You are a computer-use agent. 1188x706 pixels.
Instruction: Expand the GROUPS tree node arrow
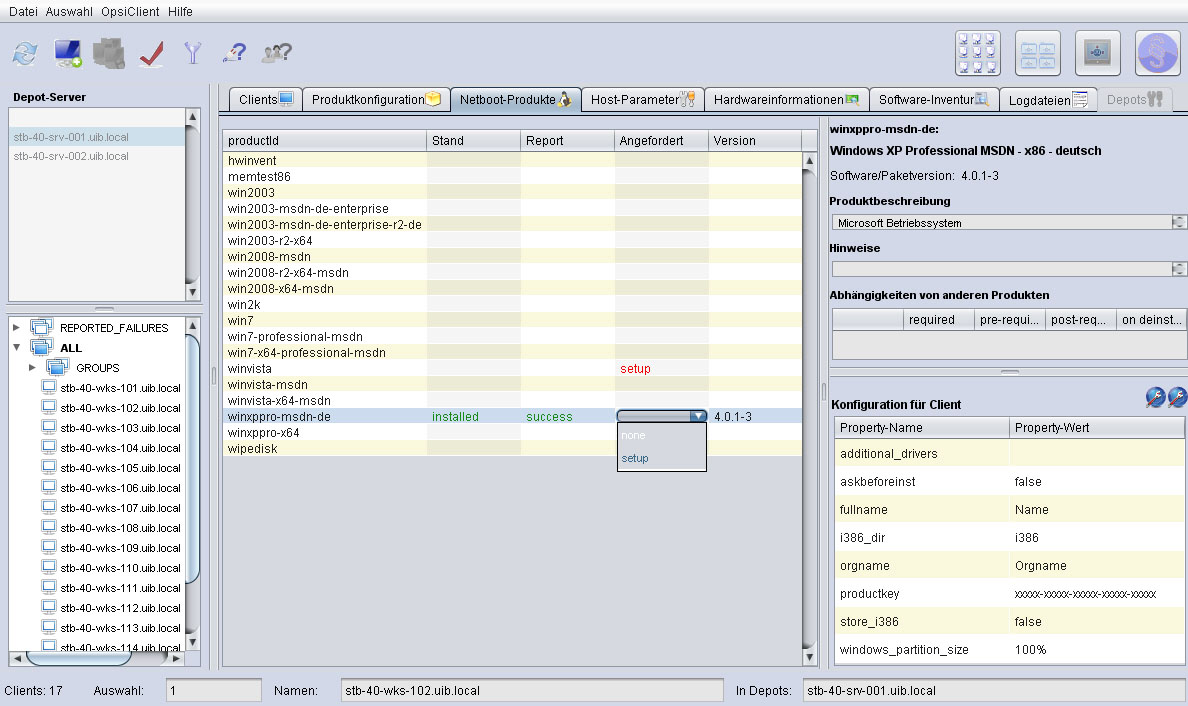coord(33,367)
